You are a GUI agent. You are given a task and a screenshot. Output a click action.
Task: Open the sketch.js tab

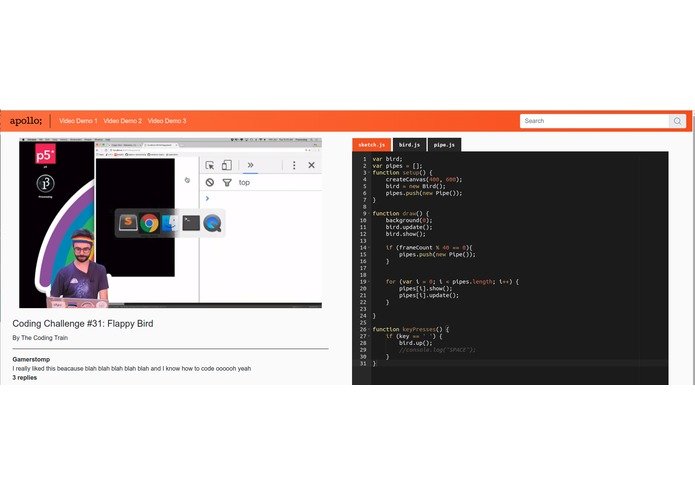pos(371,145)
